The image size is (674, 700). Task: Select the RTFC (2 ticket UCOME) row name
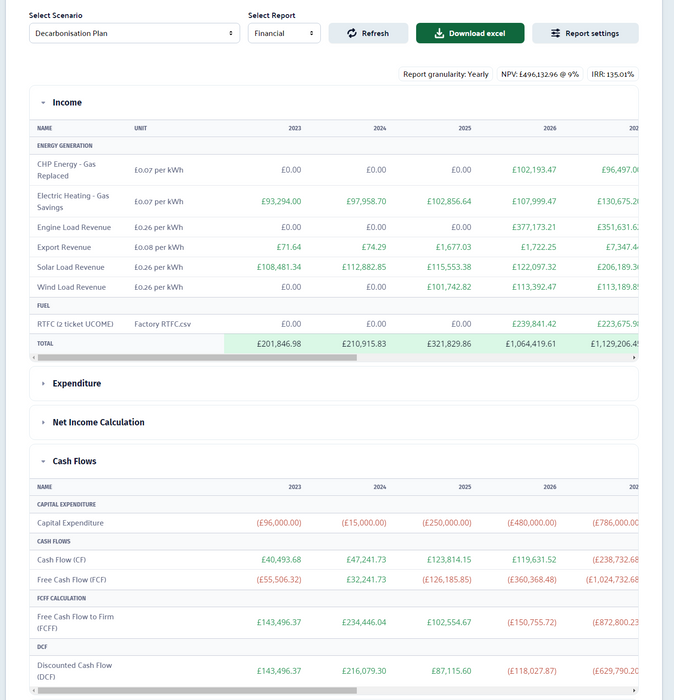tap(75, 324)
